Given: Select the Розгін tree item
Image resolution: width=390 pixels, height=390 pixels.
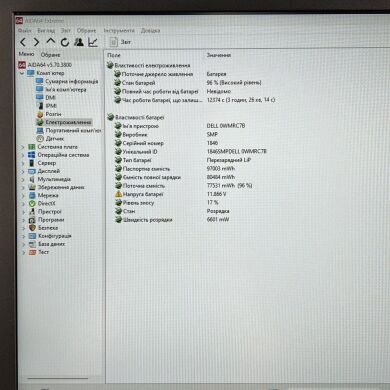Looking at the screenshot, I should tap(49, 114).
